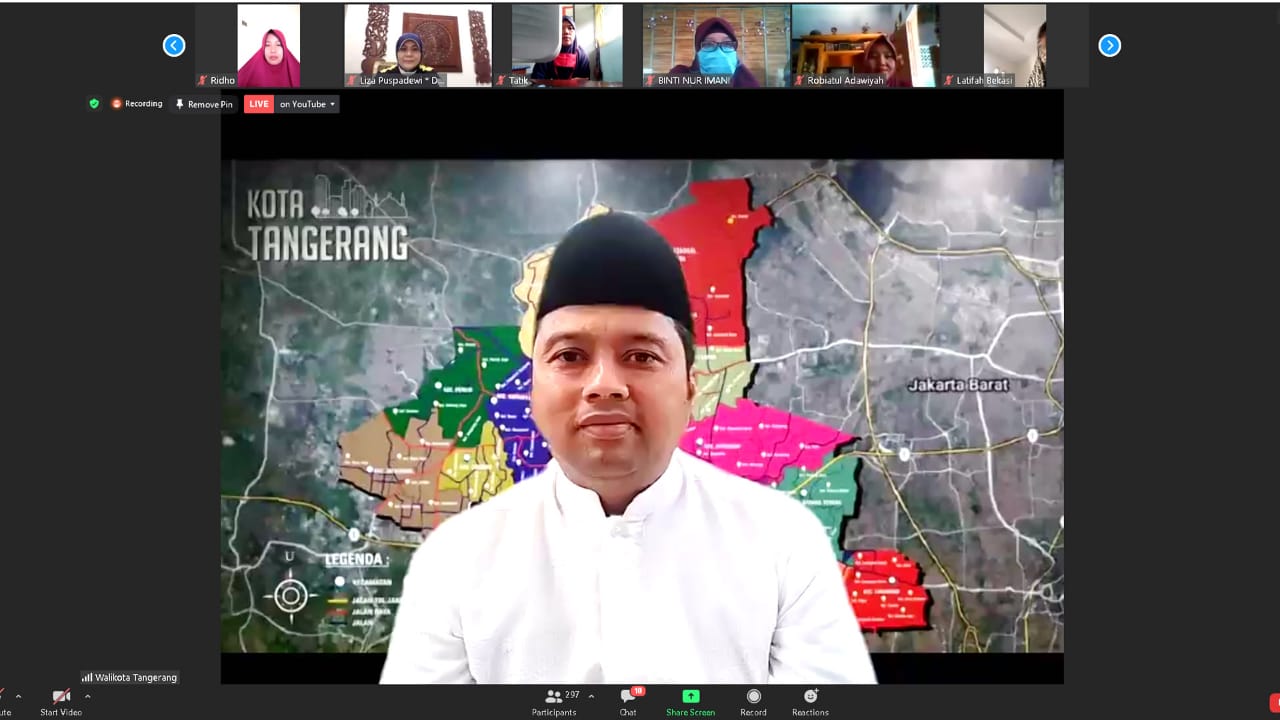Toggle the microphone mute button

[3, 702]
